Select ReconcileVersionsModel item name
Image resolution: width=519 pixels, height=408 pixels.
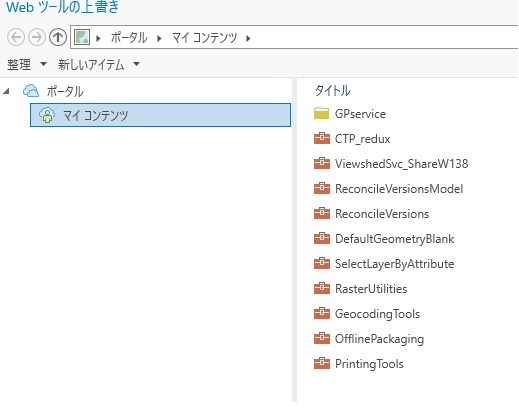pos(399,189)
